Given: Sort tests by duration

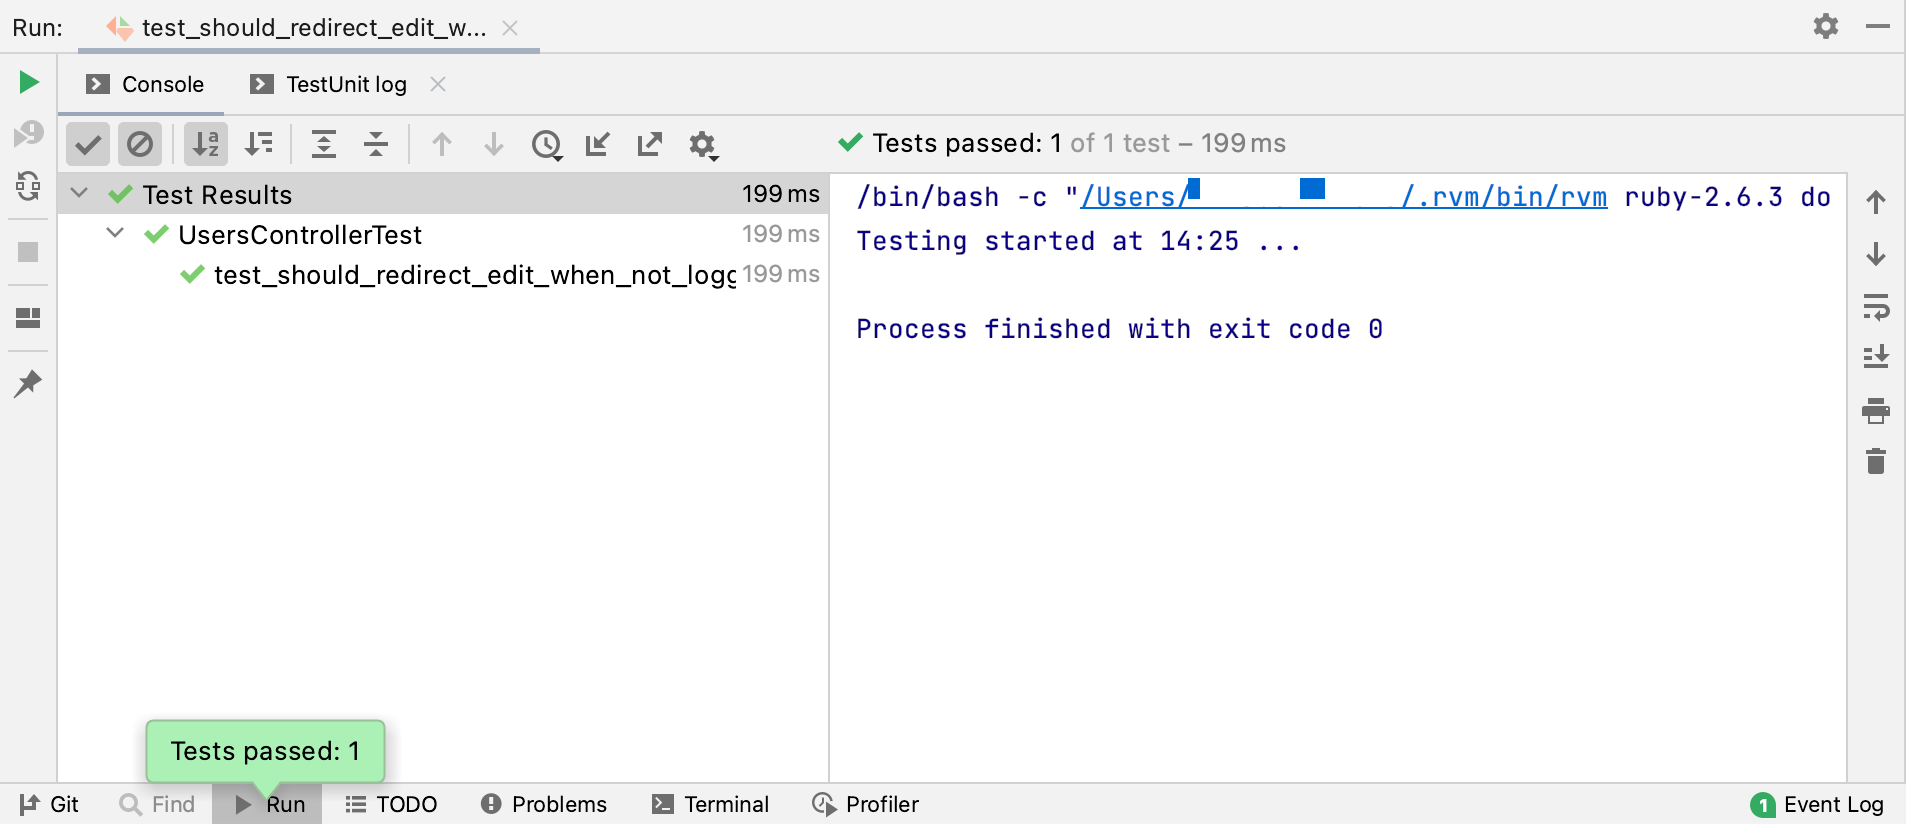Looking at the screenshot, I should (259, 145).
